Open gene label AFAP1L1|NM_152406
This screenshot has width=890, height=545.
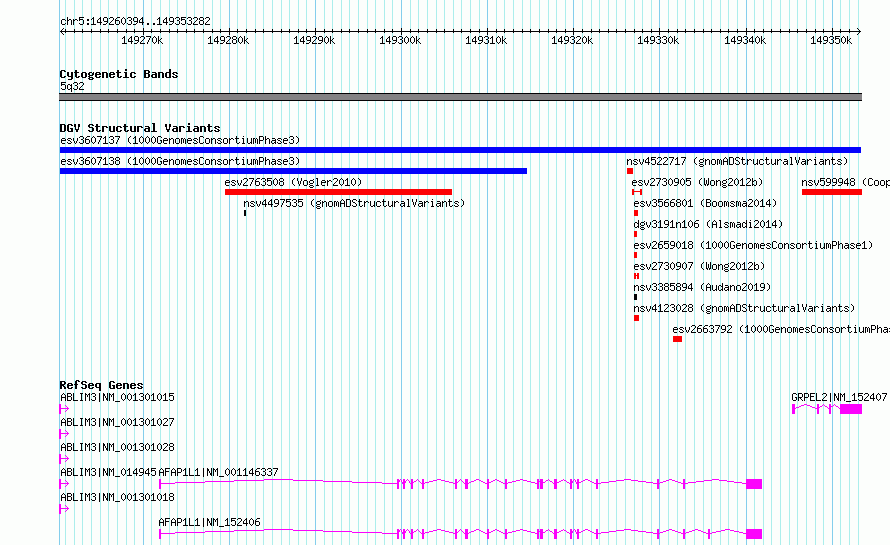point(209,522)
